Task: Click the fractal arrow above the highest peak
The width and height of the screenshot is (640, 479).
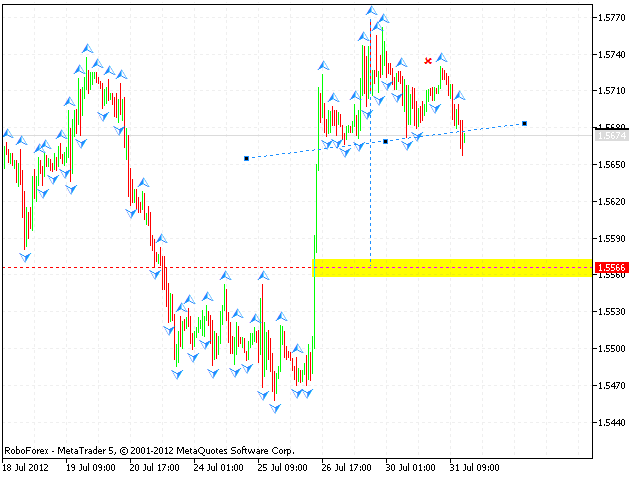Action: point(371,10)
